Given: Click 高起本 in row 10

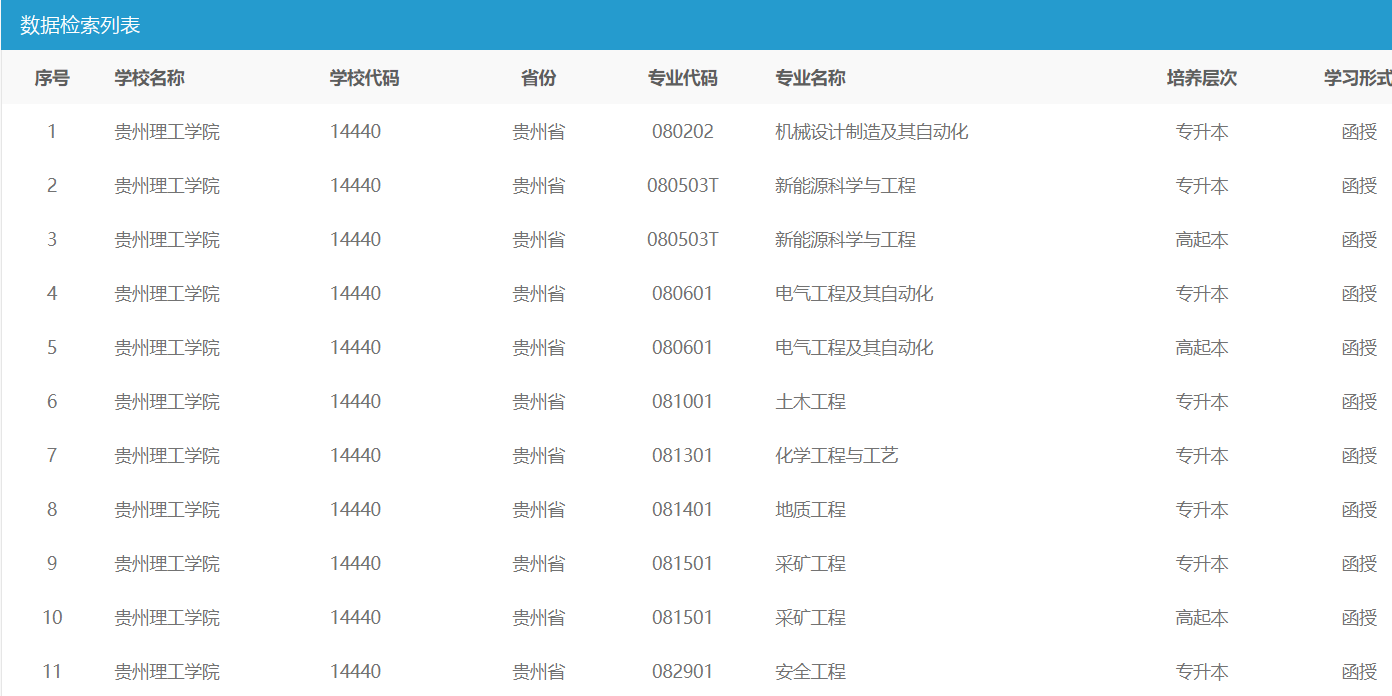Looking at the screenshot, I should [1202, 618].
